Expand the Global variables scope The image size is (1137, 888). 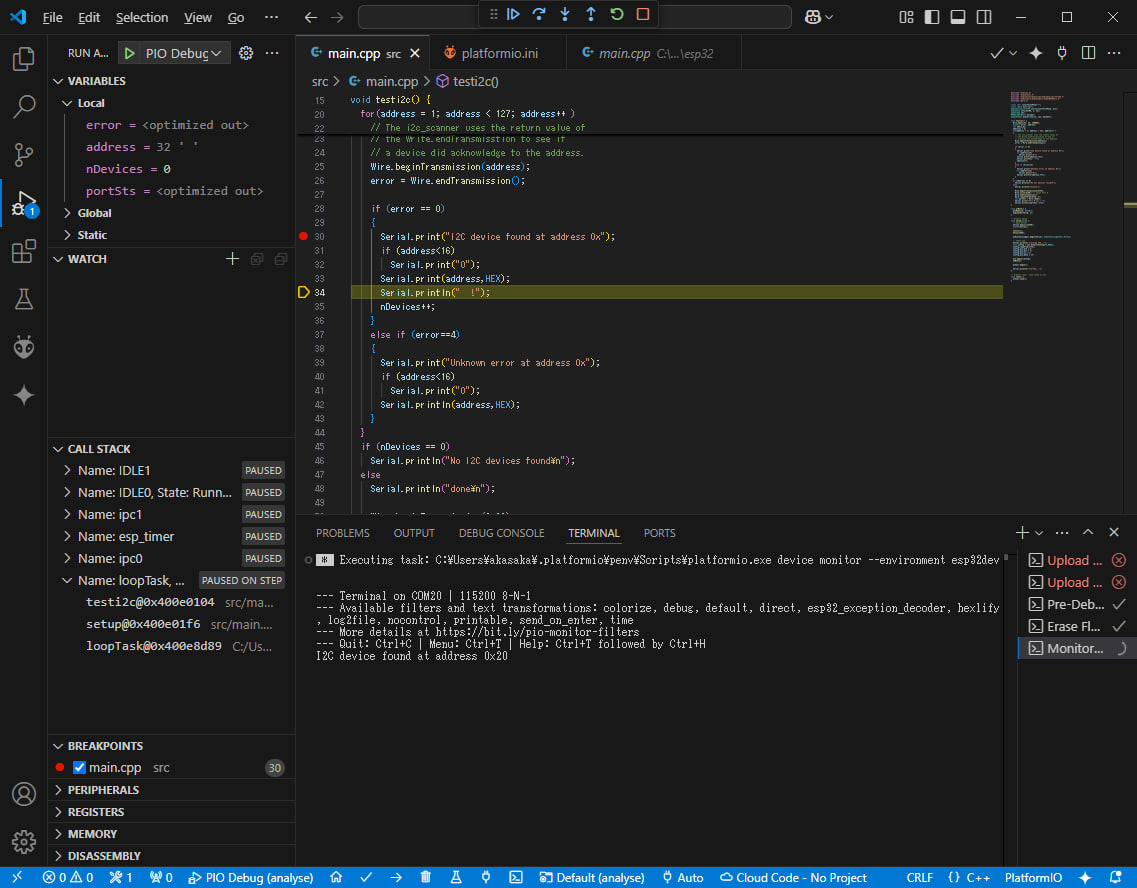point(94,213)
